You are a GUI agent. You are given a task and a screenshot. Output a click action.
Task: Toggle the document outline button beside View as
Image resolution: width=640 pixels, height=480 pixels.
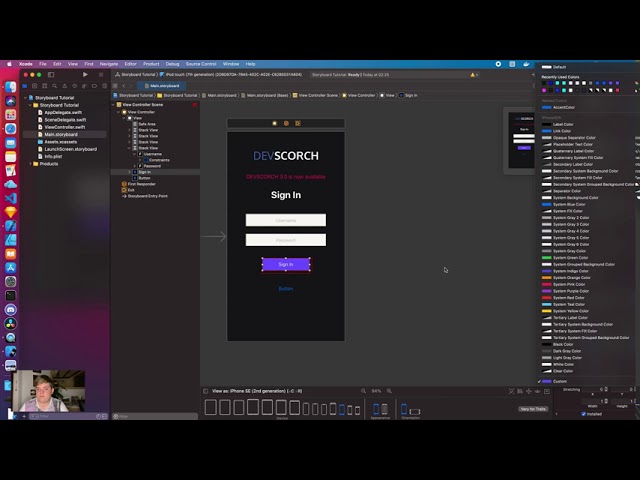(206, 391)
